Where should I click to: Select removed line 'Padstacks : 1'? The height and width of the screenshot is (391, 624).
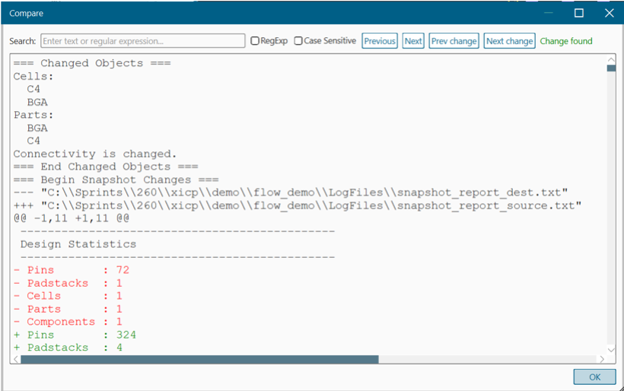click(68, 283)
